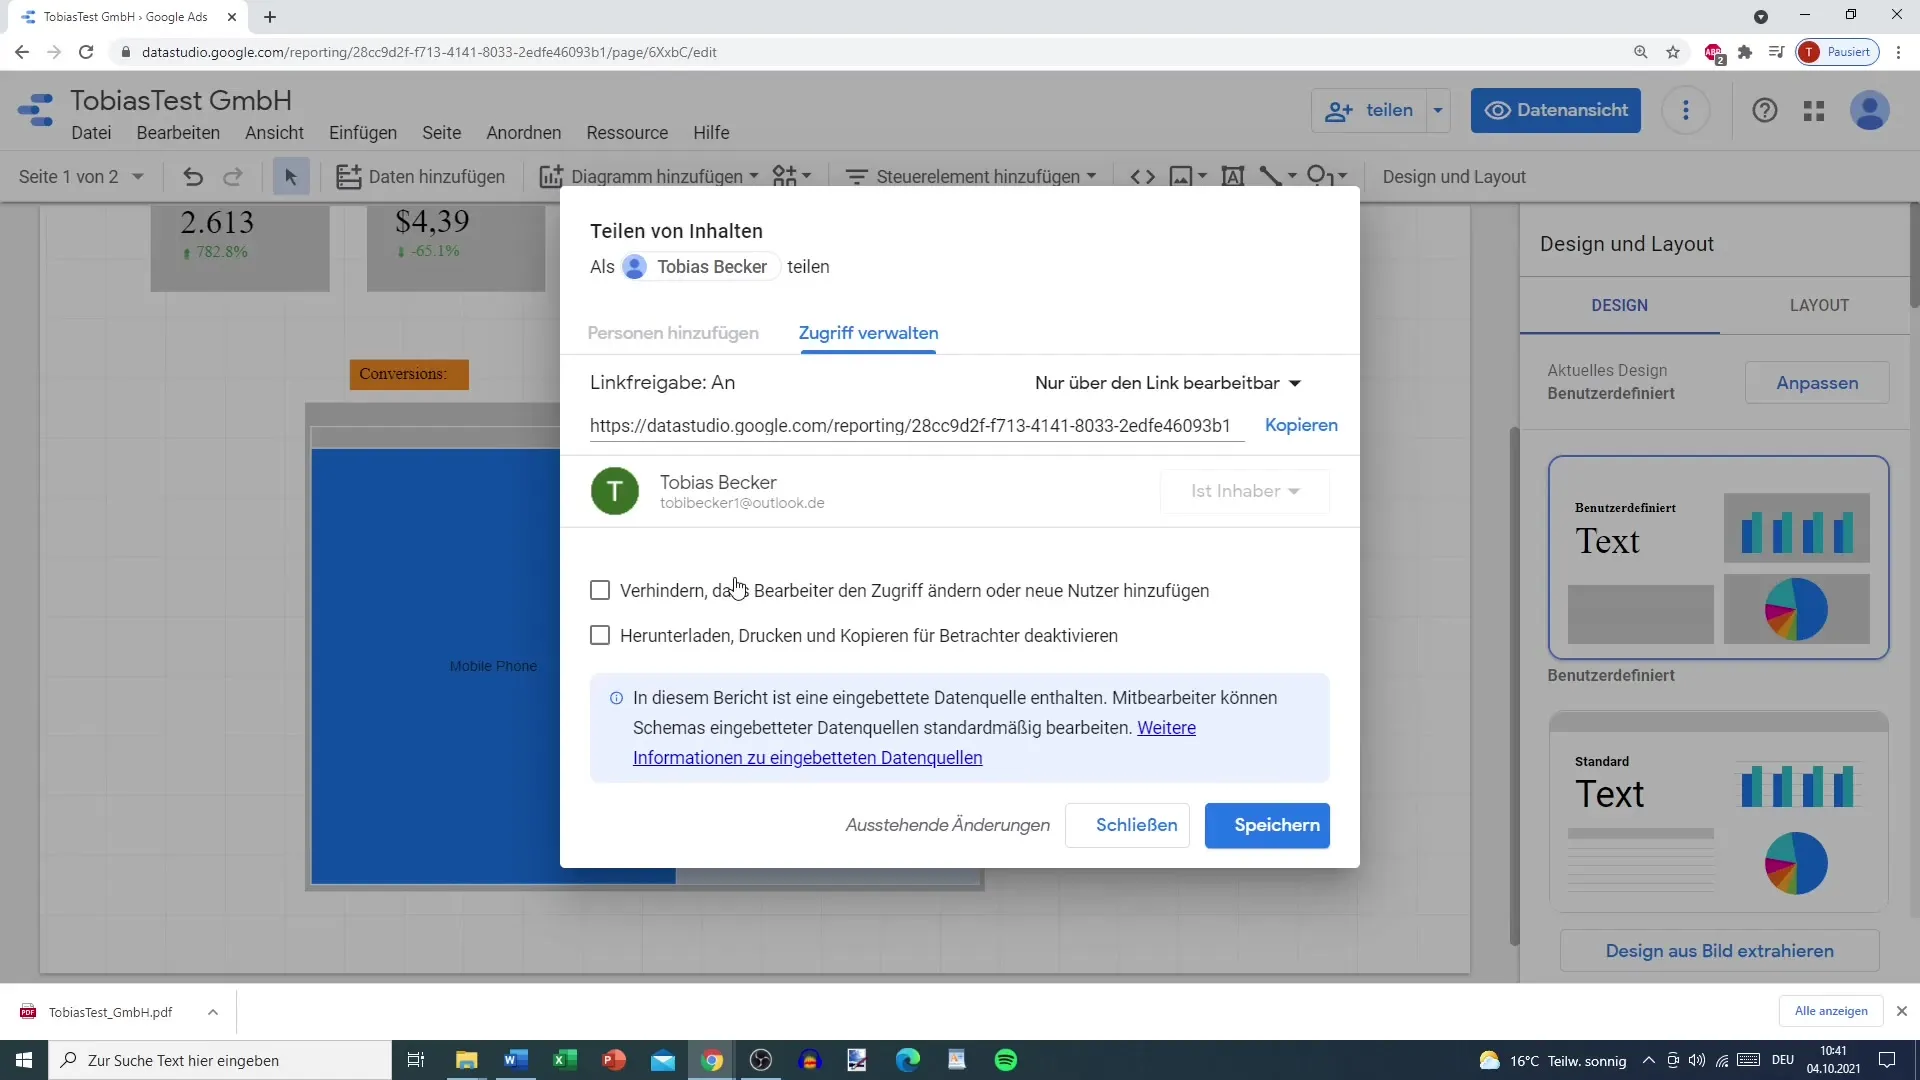Click the undo arrow in toolbar

click(193, 177)
